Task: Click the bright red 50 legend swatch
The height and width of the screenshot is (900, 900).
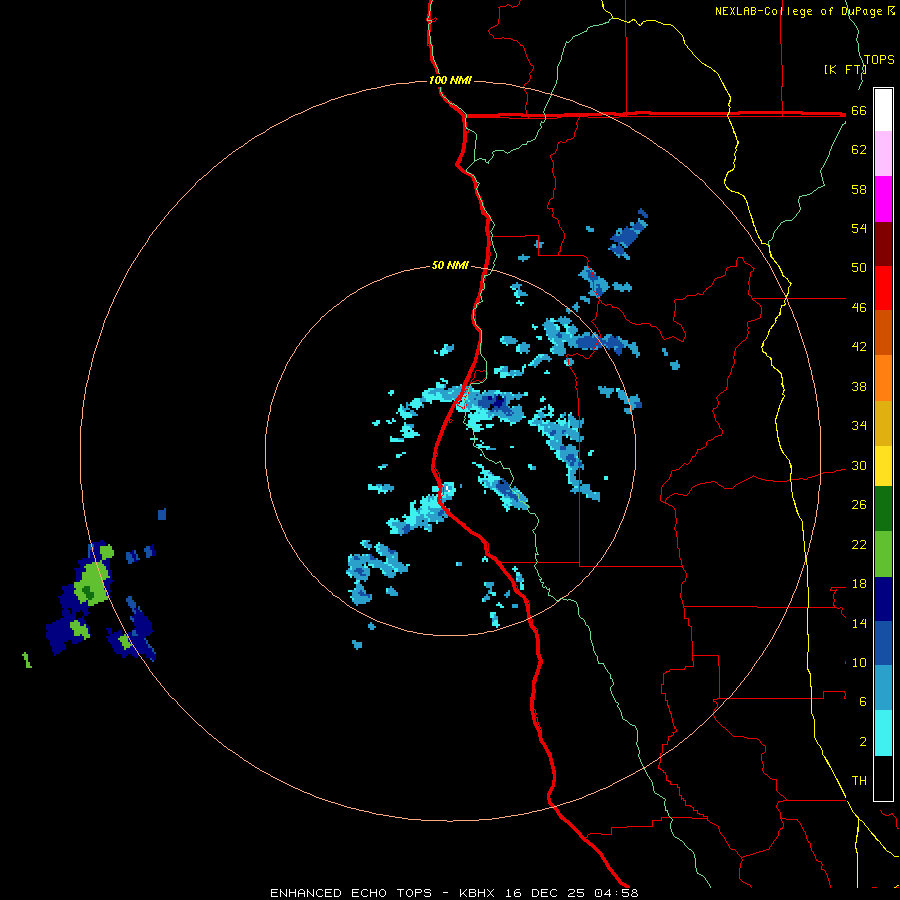Action: (x=883, y=288)
